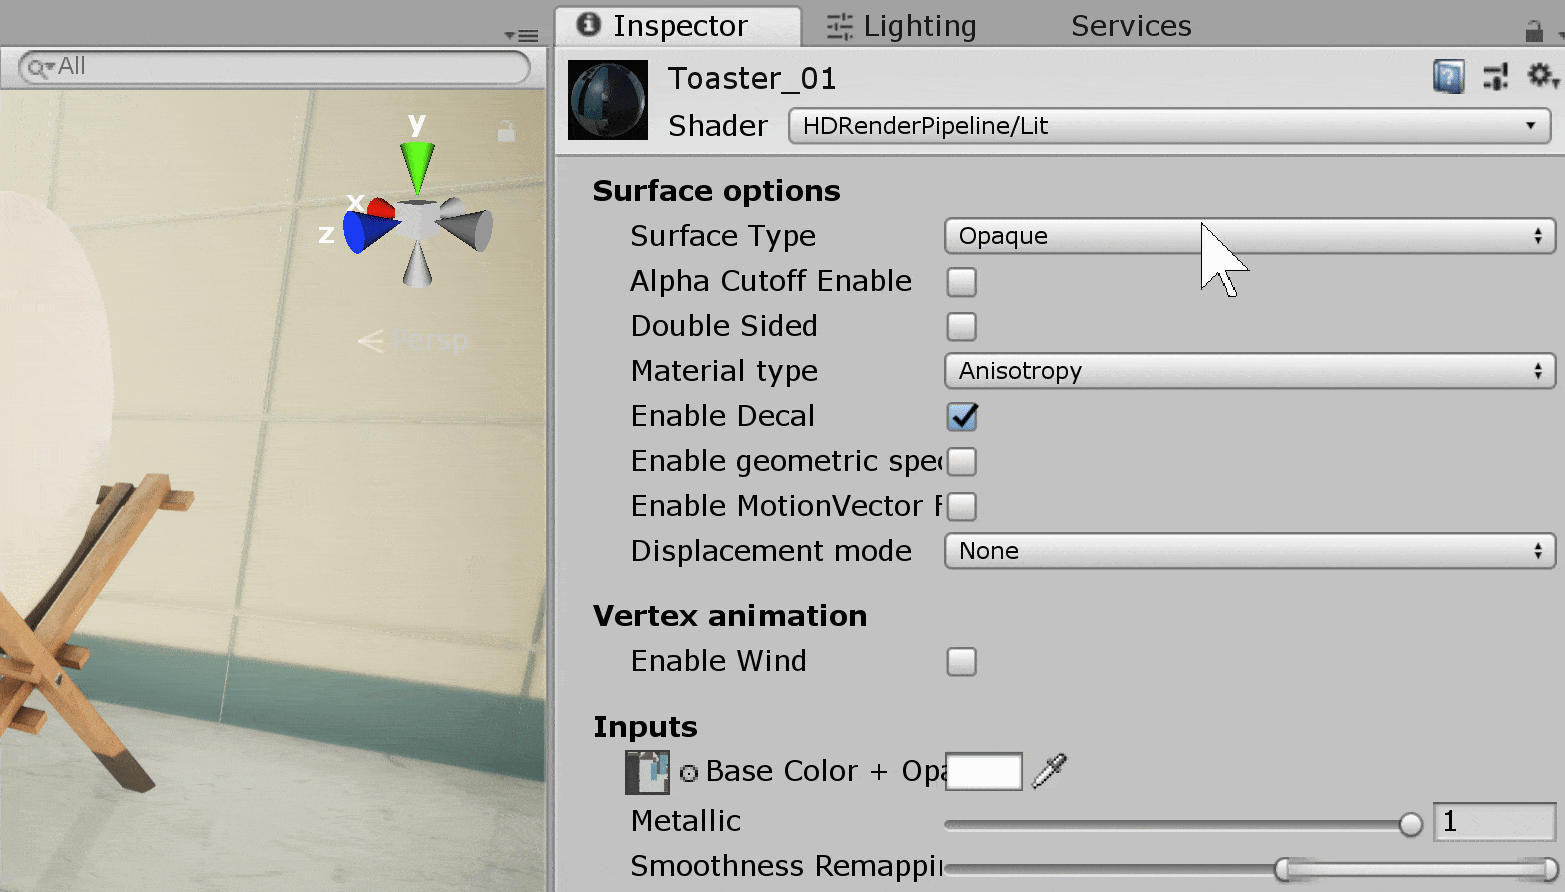Enable the Alpha Cutoff checkbox
Screen dimensions: 1565x892
[x=961, y=282]
